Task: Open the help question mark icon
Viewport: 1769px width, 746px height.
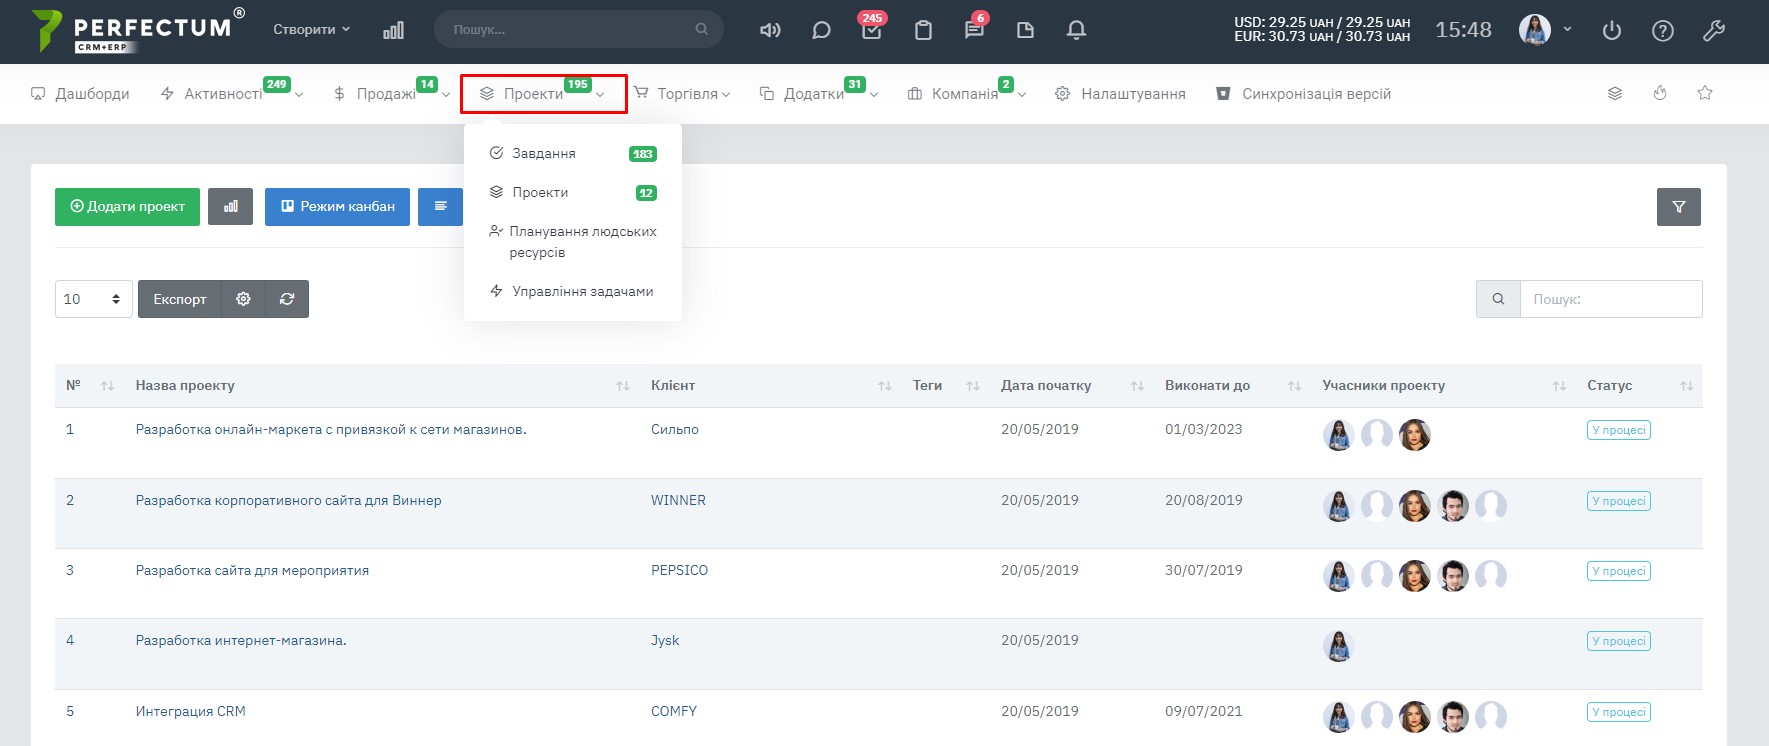Action: coord(1662,30)
